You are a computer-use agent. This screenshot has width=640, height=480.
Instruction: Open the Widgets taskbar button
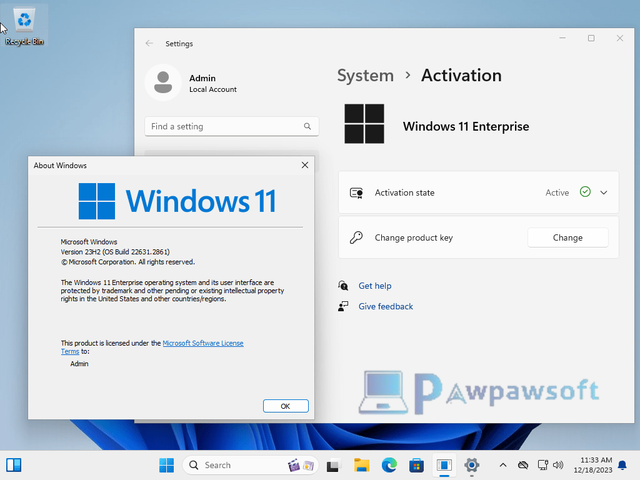point(13,465)
